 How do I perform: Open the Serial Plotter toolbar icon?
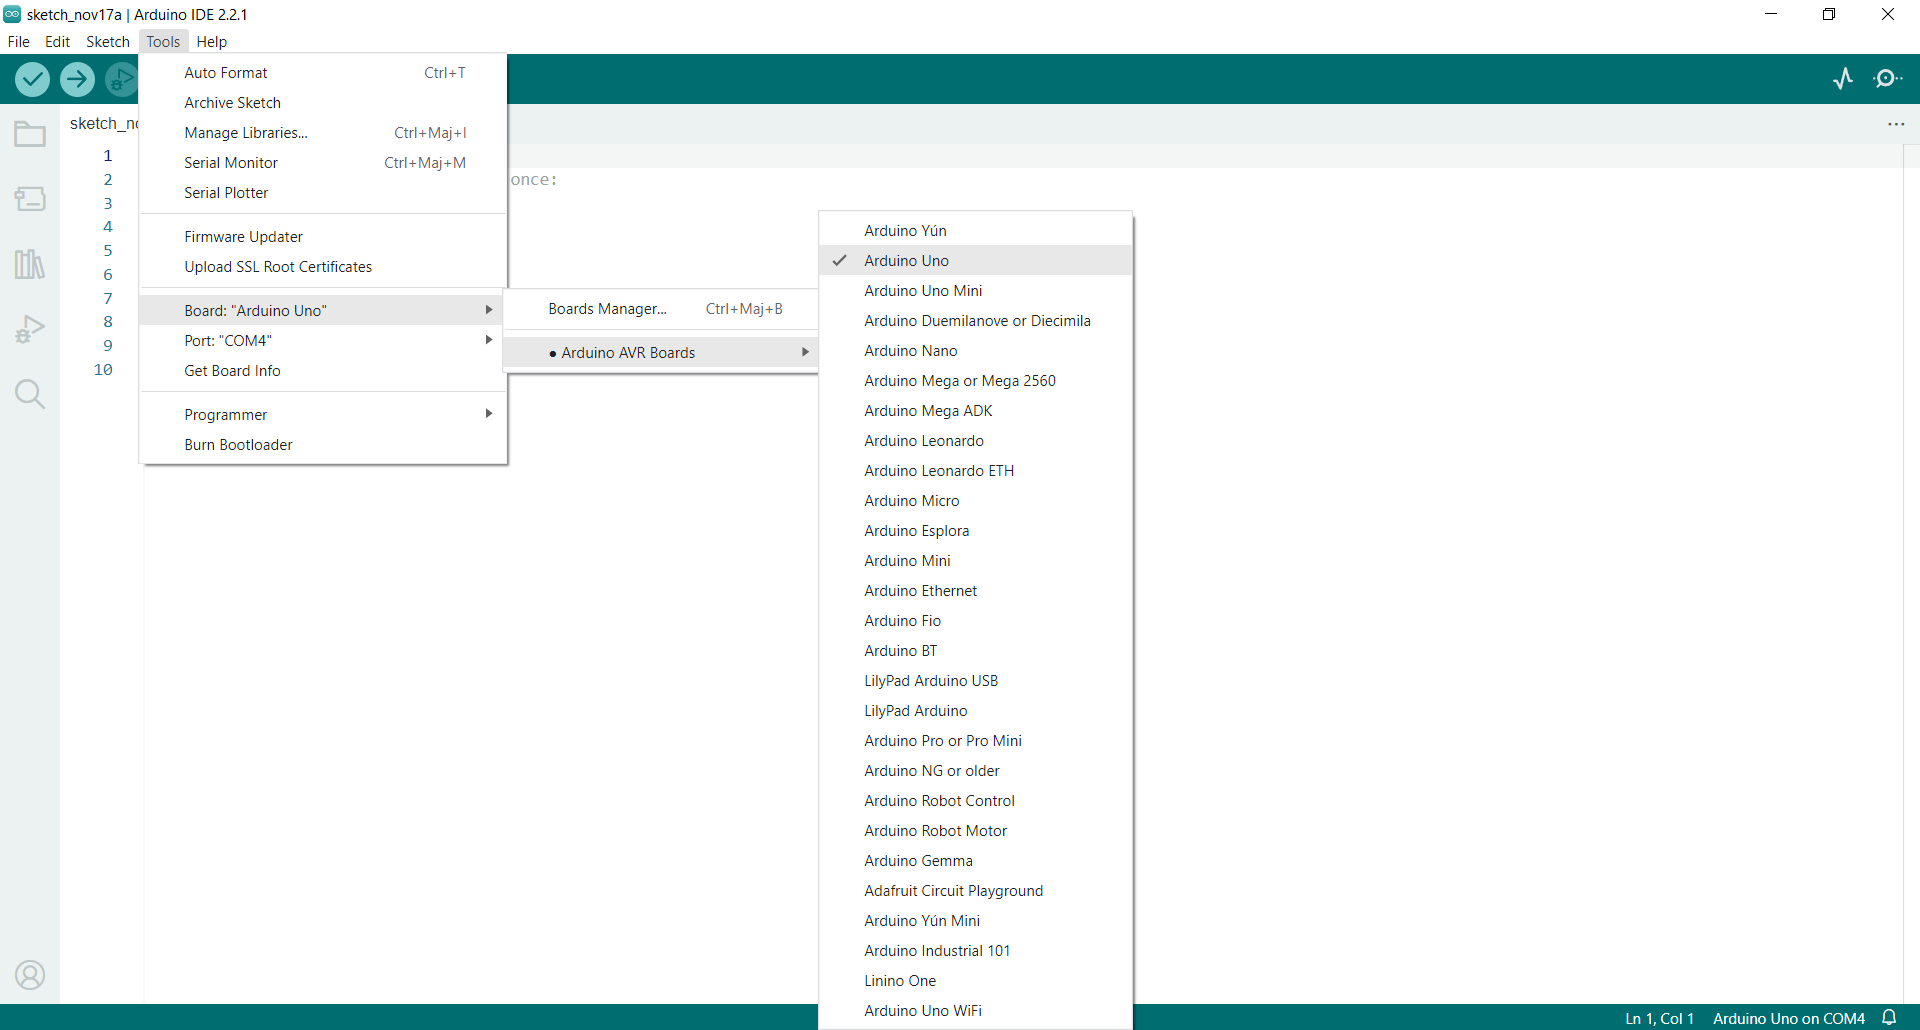pos(1843,79)
